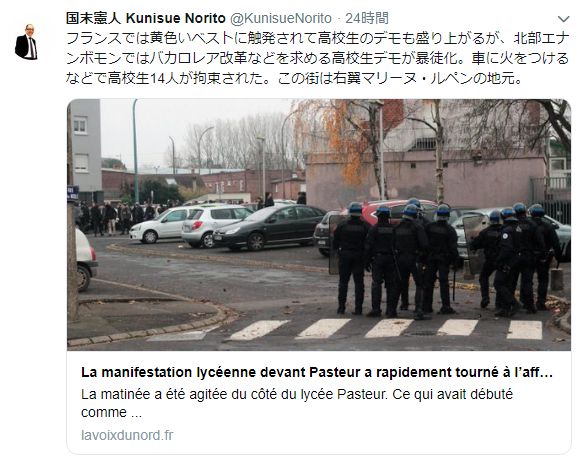Open the tweet via 24時間 timestamp
The width and height of the screenshot is (581, 462).
point(367,18)
